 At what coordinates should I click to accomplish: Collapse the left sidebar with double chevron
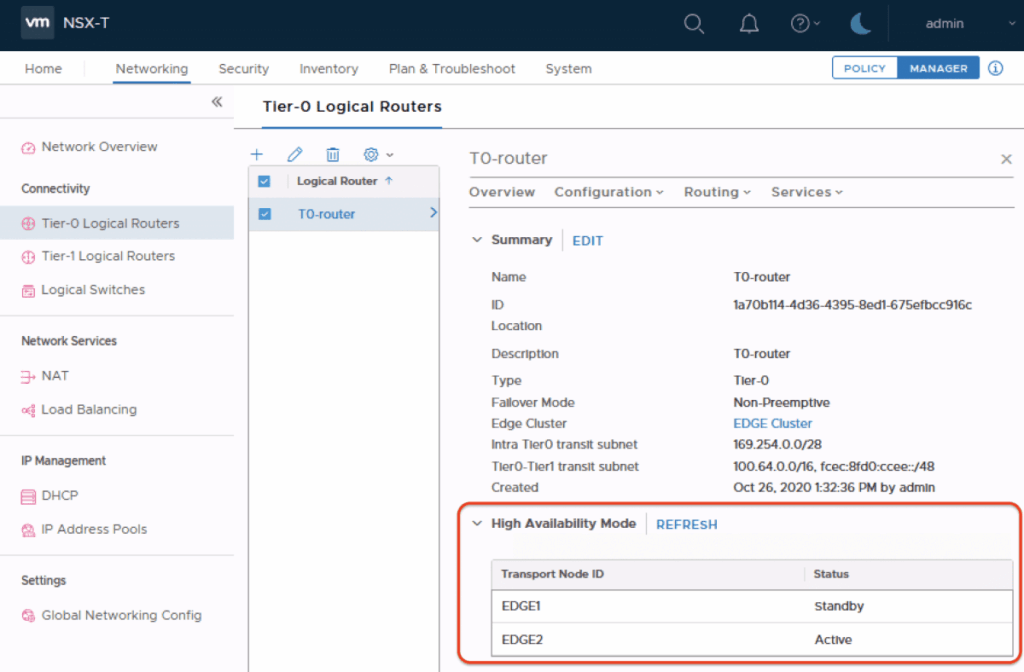pos(217,102)
